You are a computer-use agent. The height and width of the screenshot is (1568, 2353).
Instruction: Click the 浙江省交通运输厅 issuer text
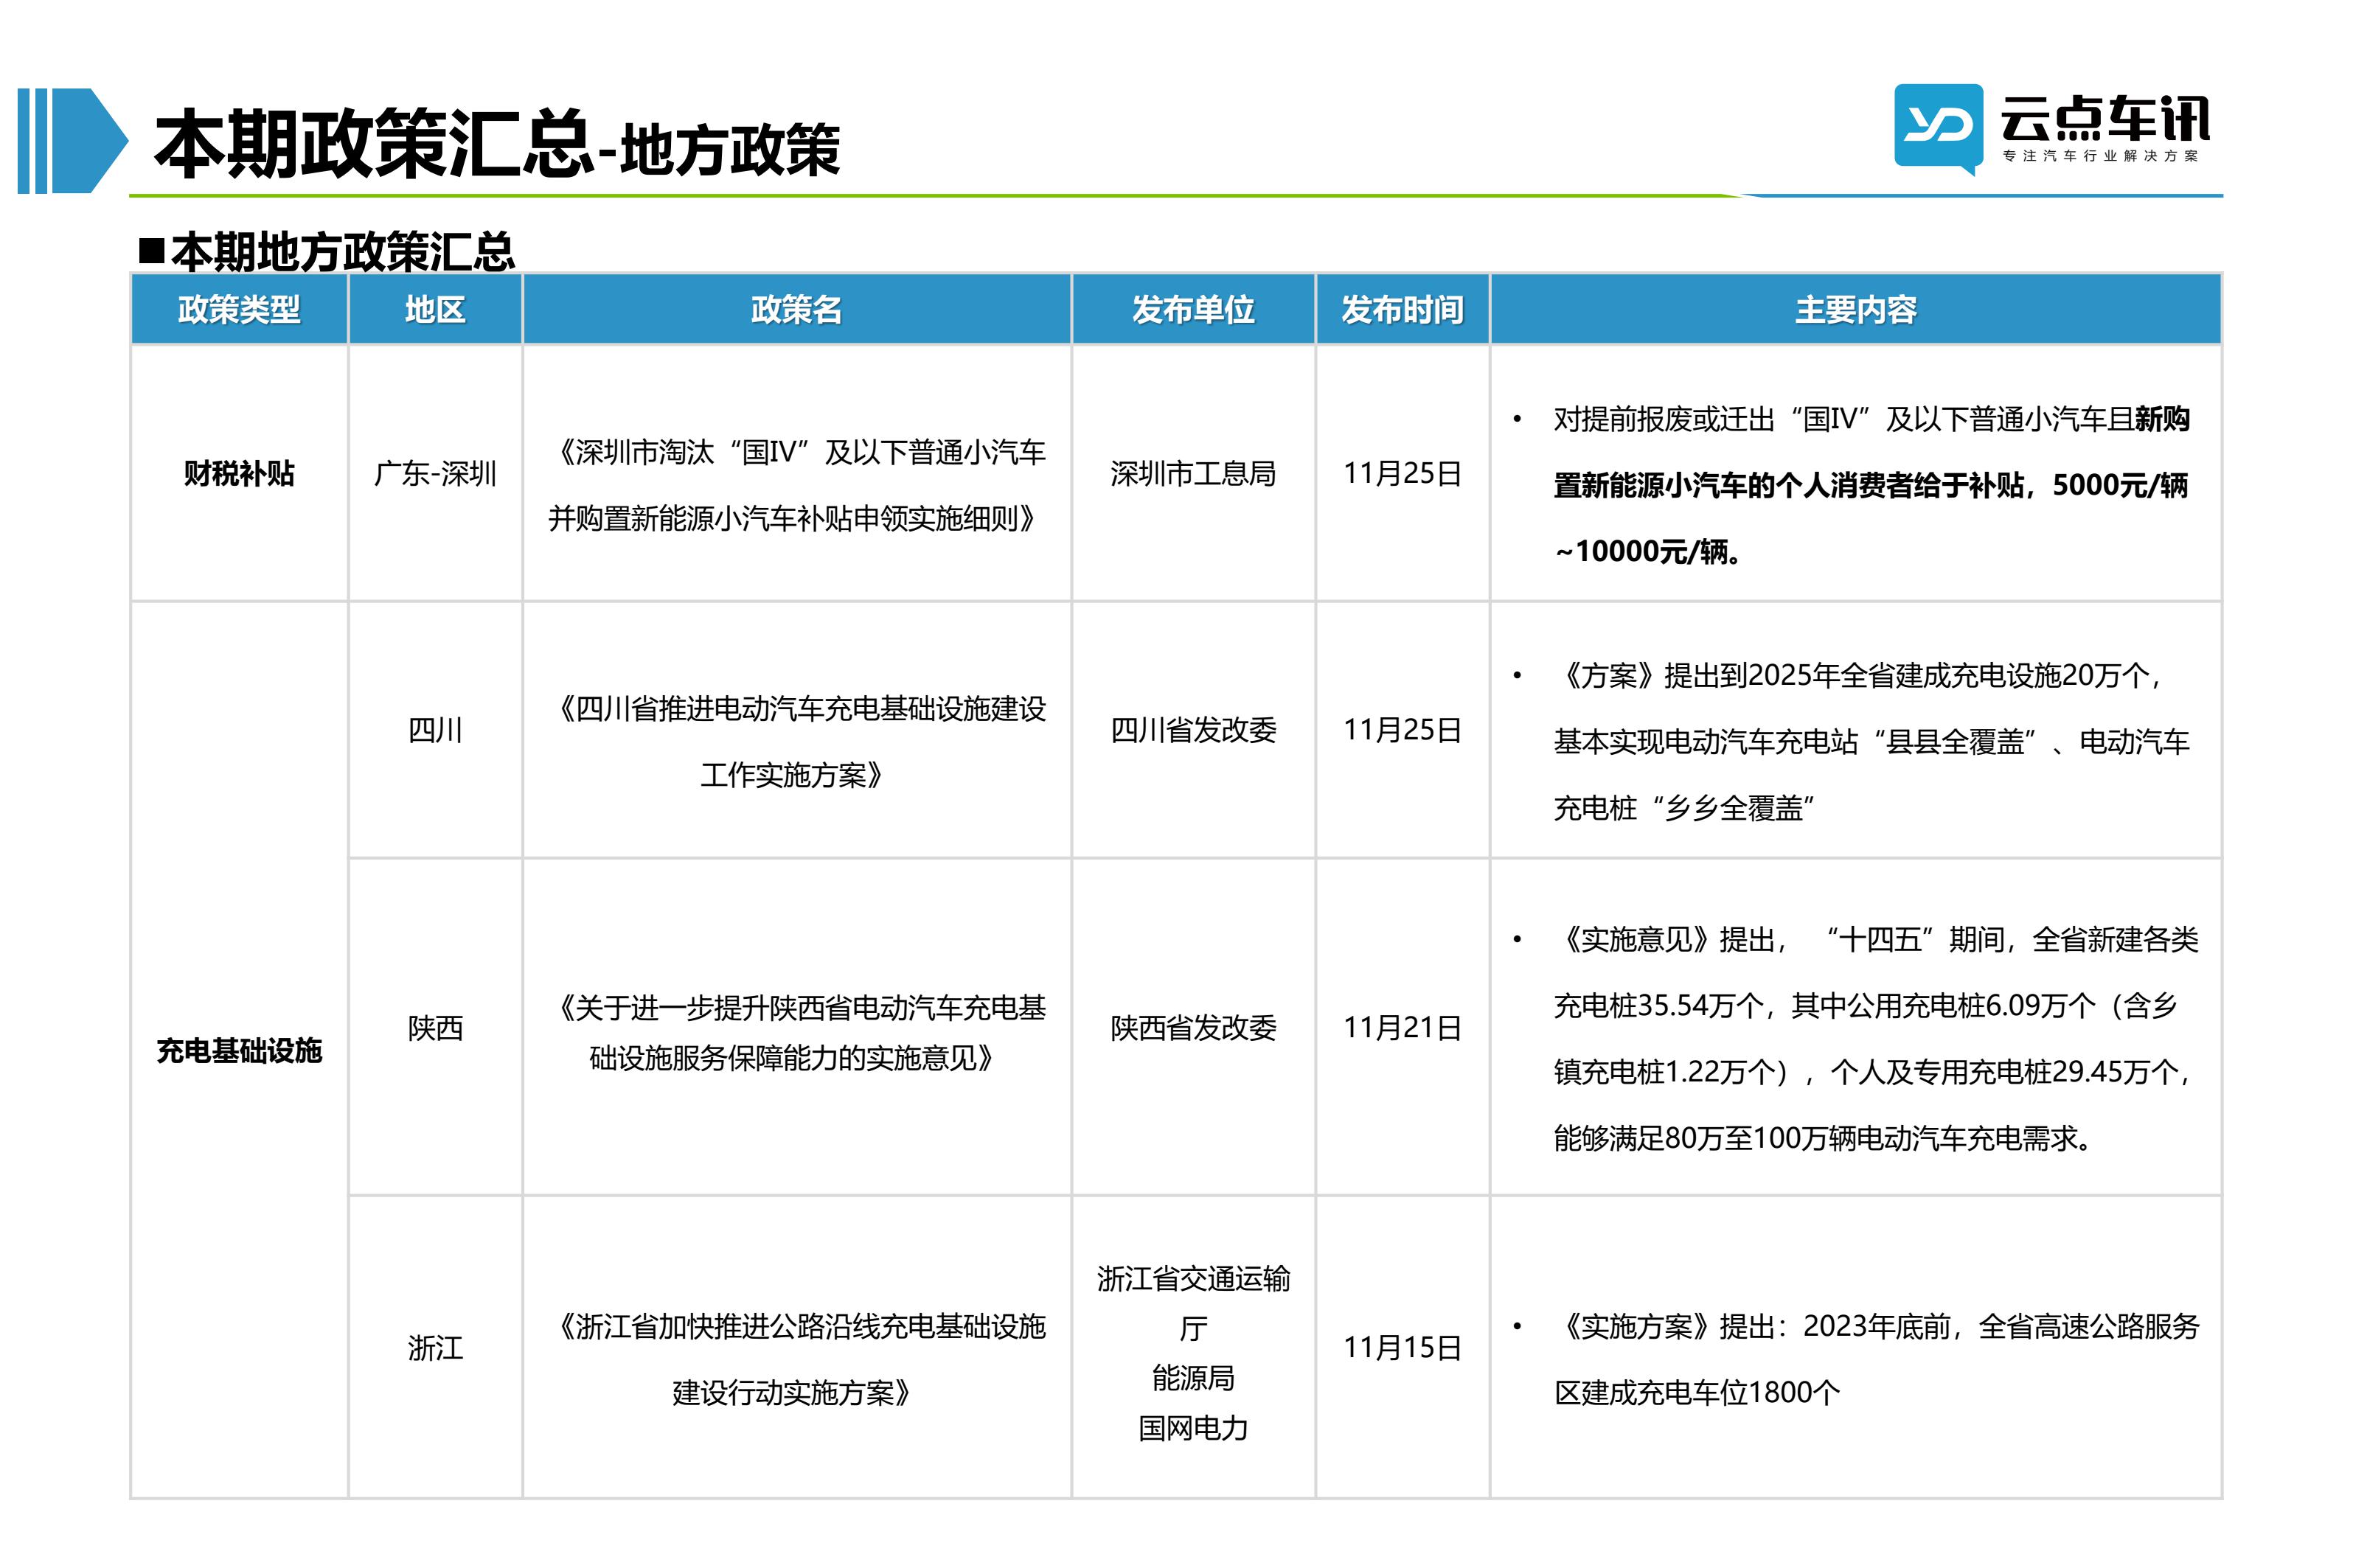1193,1303
